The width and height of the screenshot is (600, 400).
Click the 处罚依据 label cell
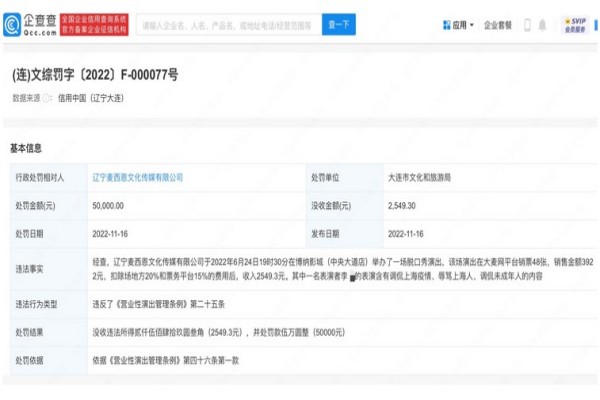(x=49, y=361)
